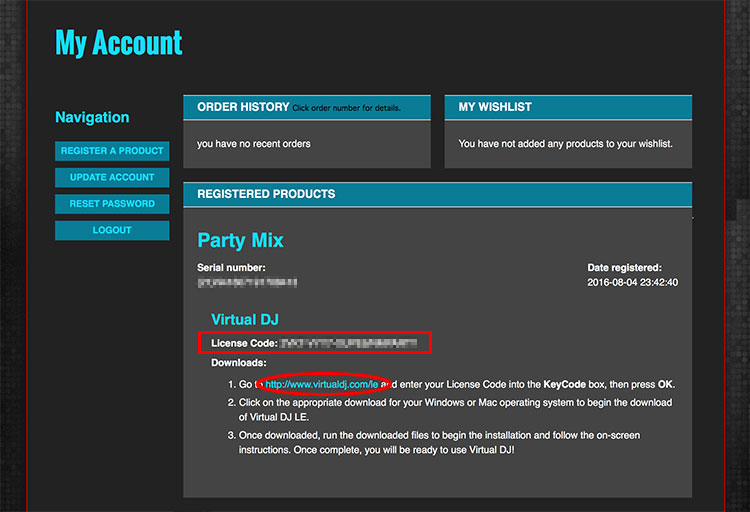Open the www.virtualdj.com/le link
Screen dimensions: 750x512
point(322,384)
